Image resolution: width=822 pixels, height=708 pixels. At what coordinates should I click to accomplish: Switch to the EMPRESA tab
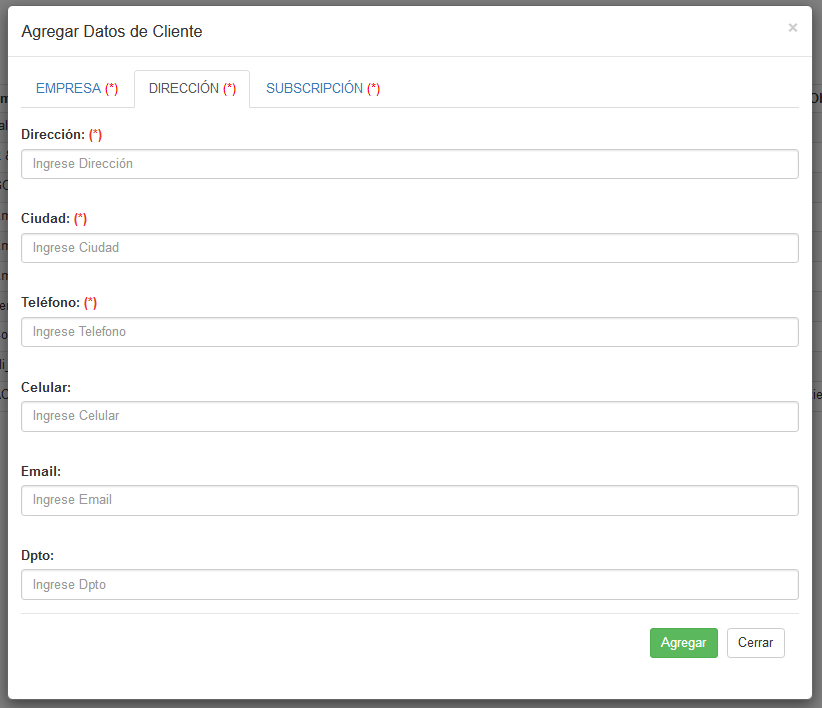click(x=77, y=89)
